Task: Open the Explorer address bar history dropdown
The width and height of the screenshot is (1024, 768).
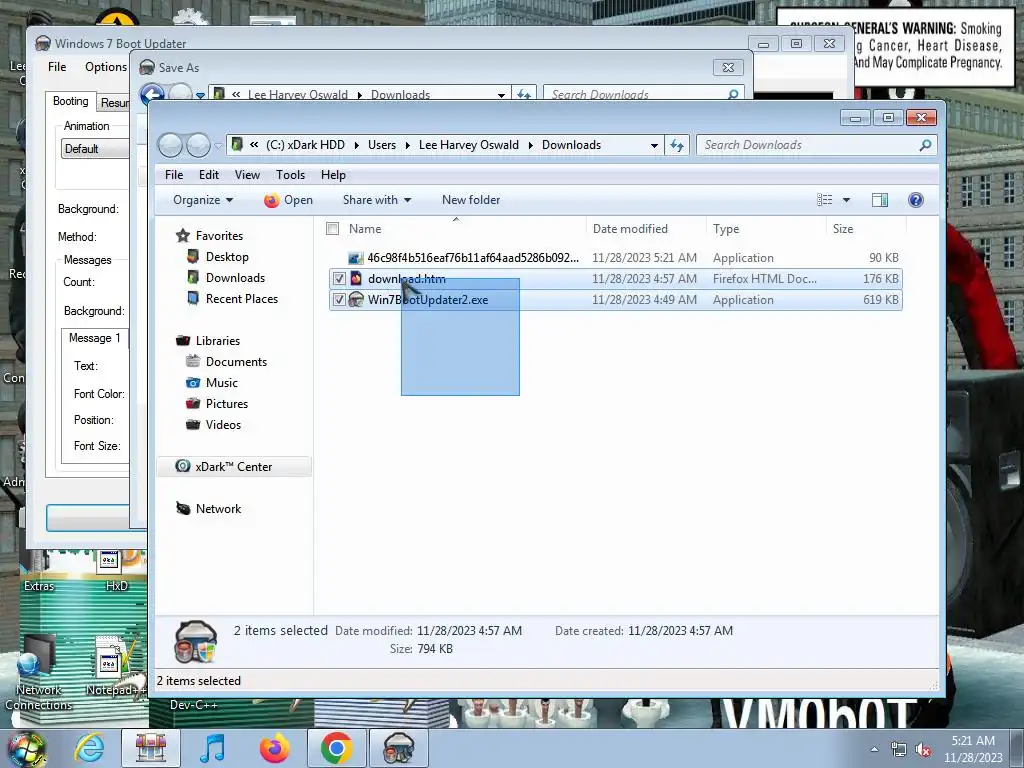Action: click(654, 146)
